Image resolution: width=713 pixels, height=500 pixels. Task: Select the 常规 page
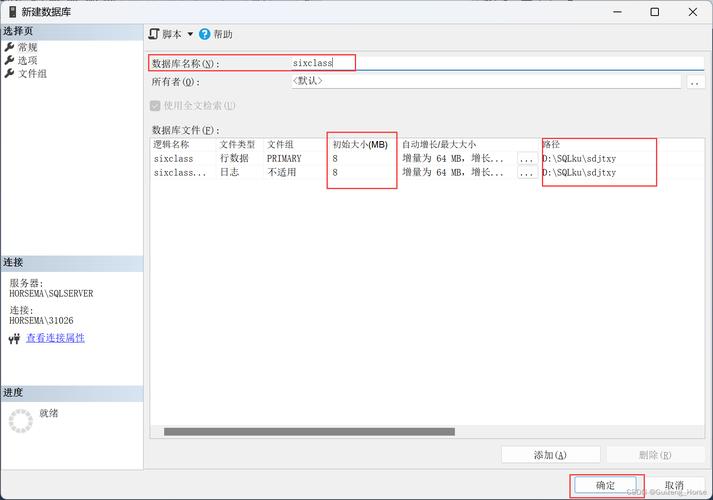point(27,47)
